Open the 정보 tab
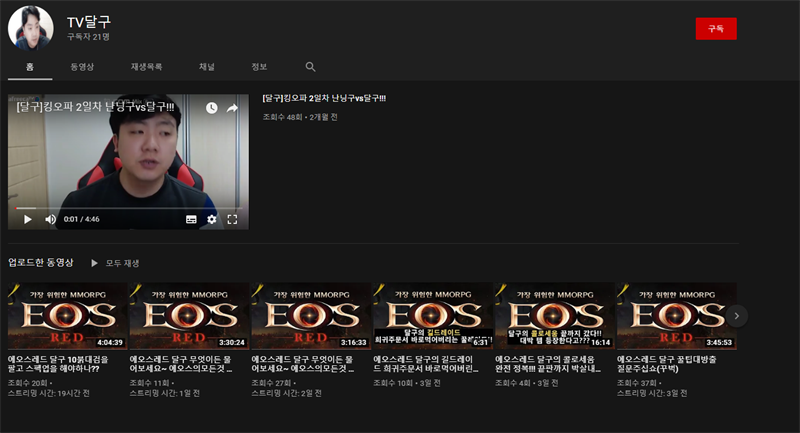Image resolution: width=800 pixels, height=433 pixels. point(259,67)
